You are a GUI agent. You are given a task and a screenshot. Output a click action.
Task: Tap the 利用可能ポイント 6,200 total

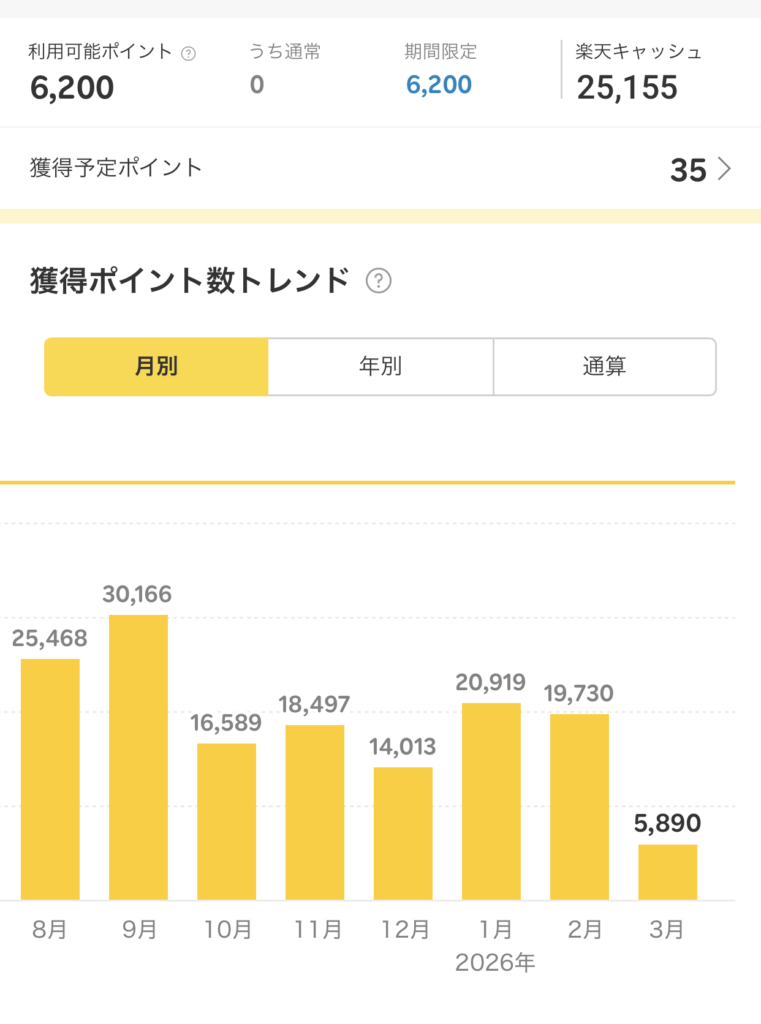[72, 88]
